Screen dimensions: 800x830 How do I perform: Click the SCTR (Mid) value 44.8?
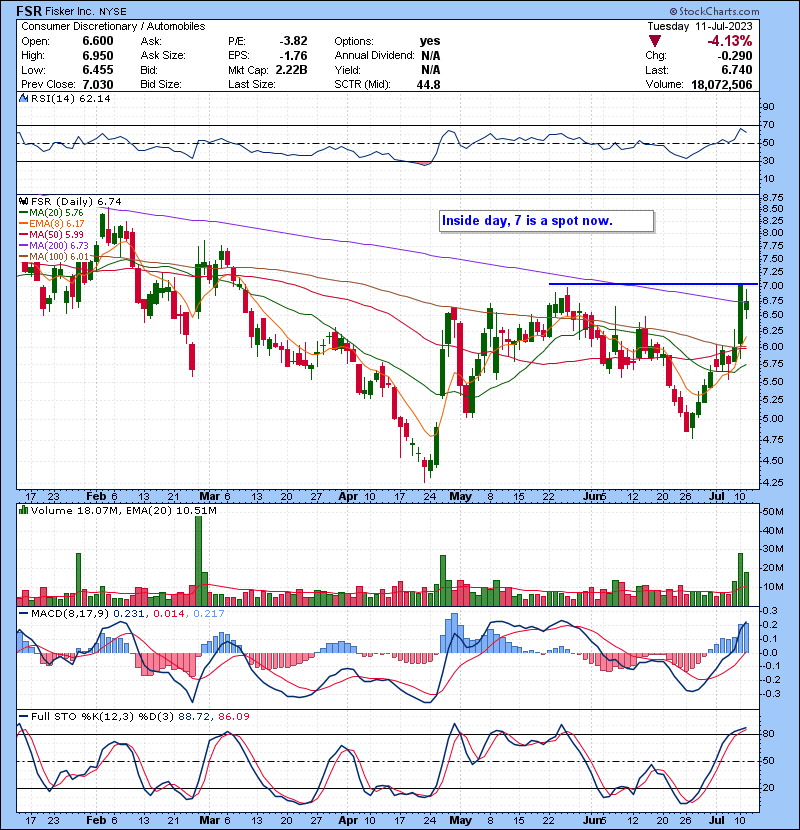click(x=429, y=84)
